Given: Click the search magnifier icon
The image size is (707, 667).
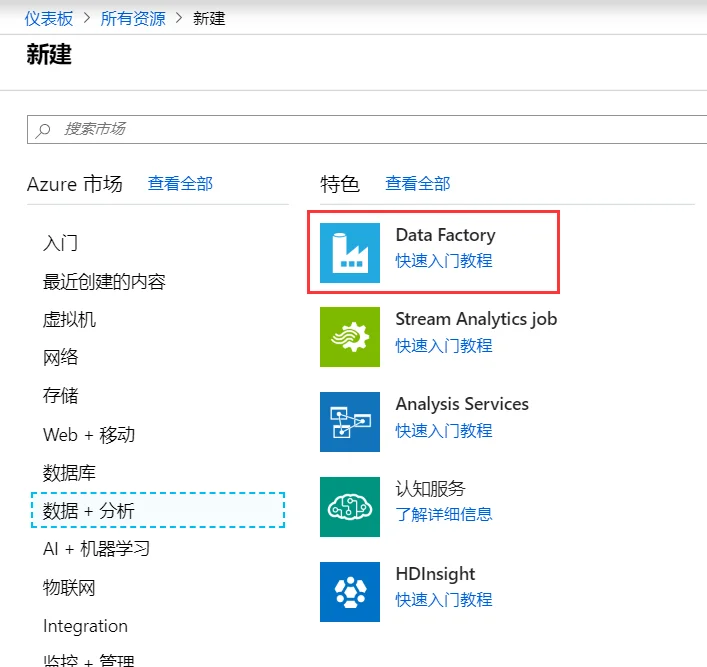Looking at the screenshot, I should (43, 130).
